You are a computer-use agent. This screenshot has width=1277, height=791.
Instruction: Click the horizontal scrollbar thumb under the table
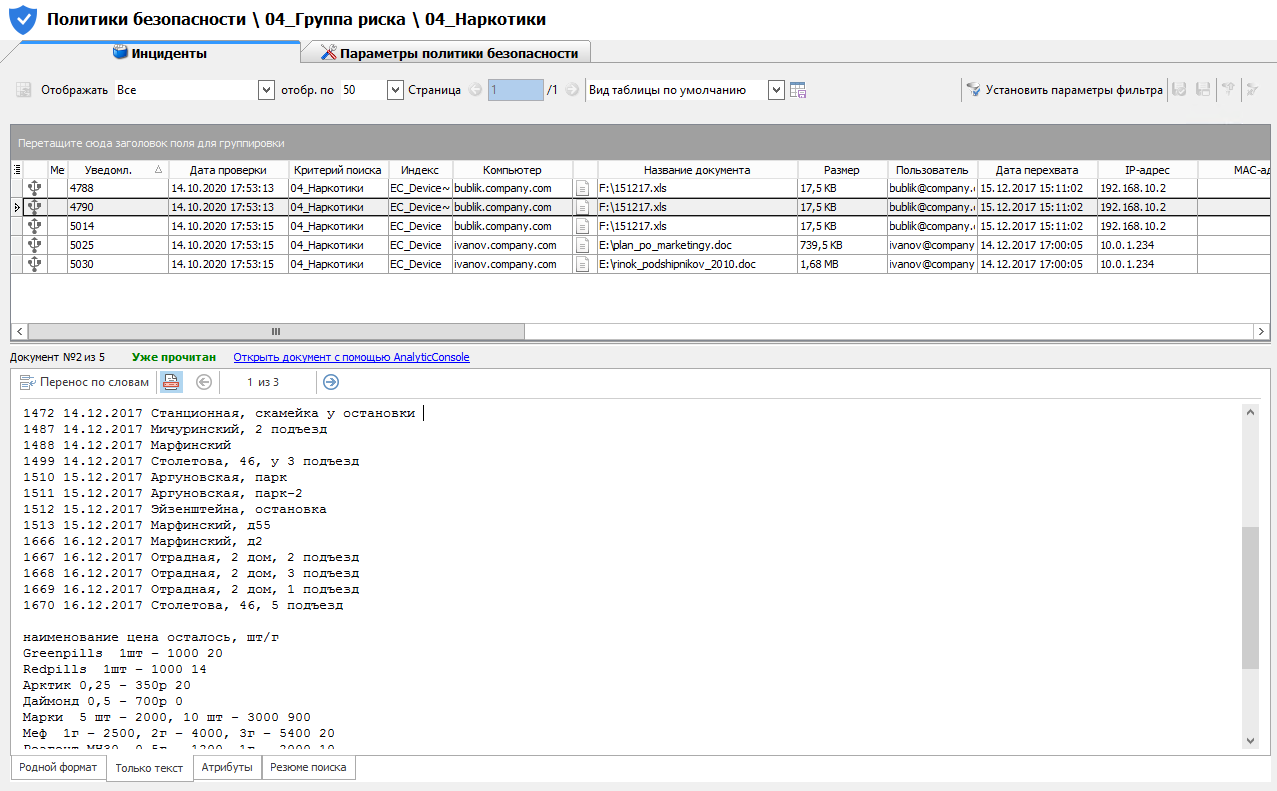[x=276, y=331]
